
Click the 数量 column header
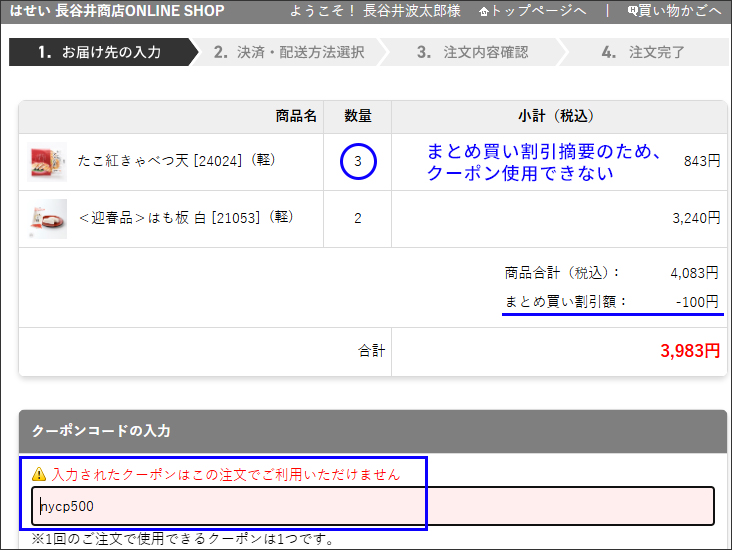coord(358,116)
